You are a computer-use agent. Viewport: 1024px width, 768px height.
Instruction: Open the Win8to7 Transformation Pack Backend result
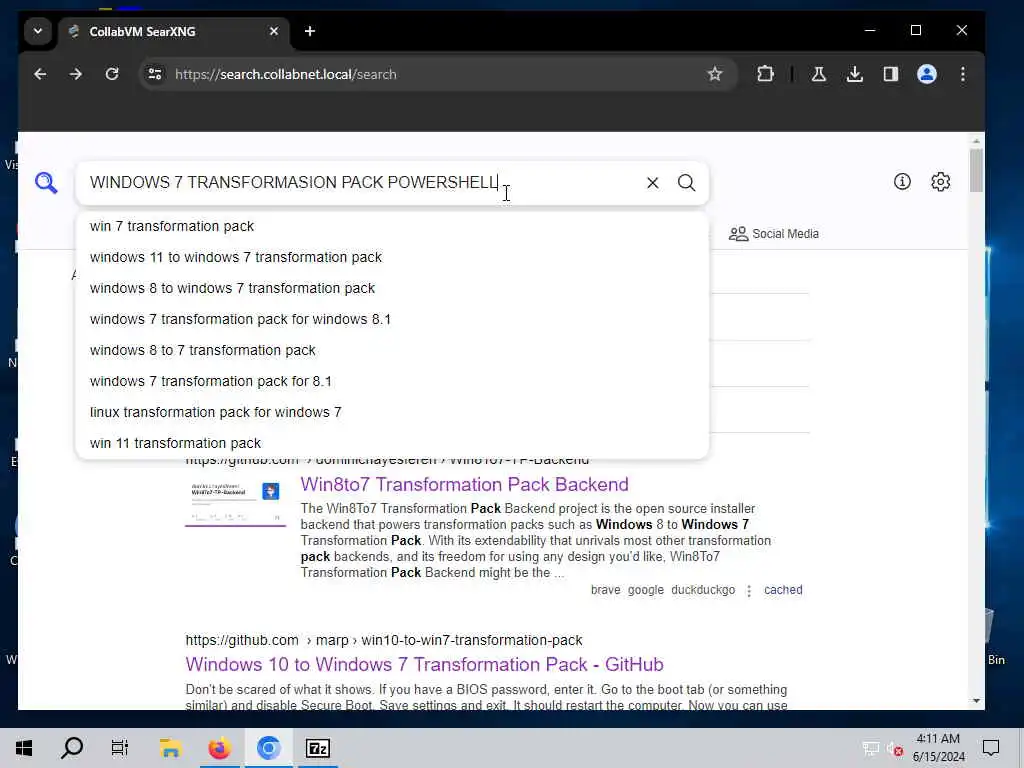pos(464,485)
